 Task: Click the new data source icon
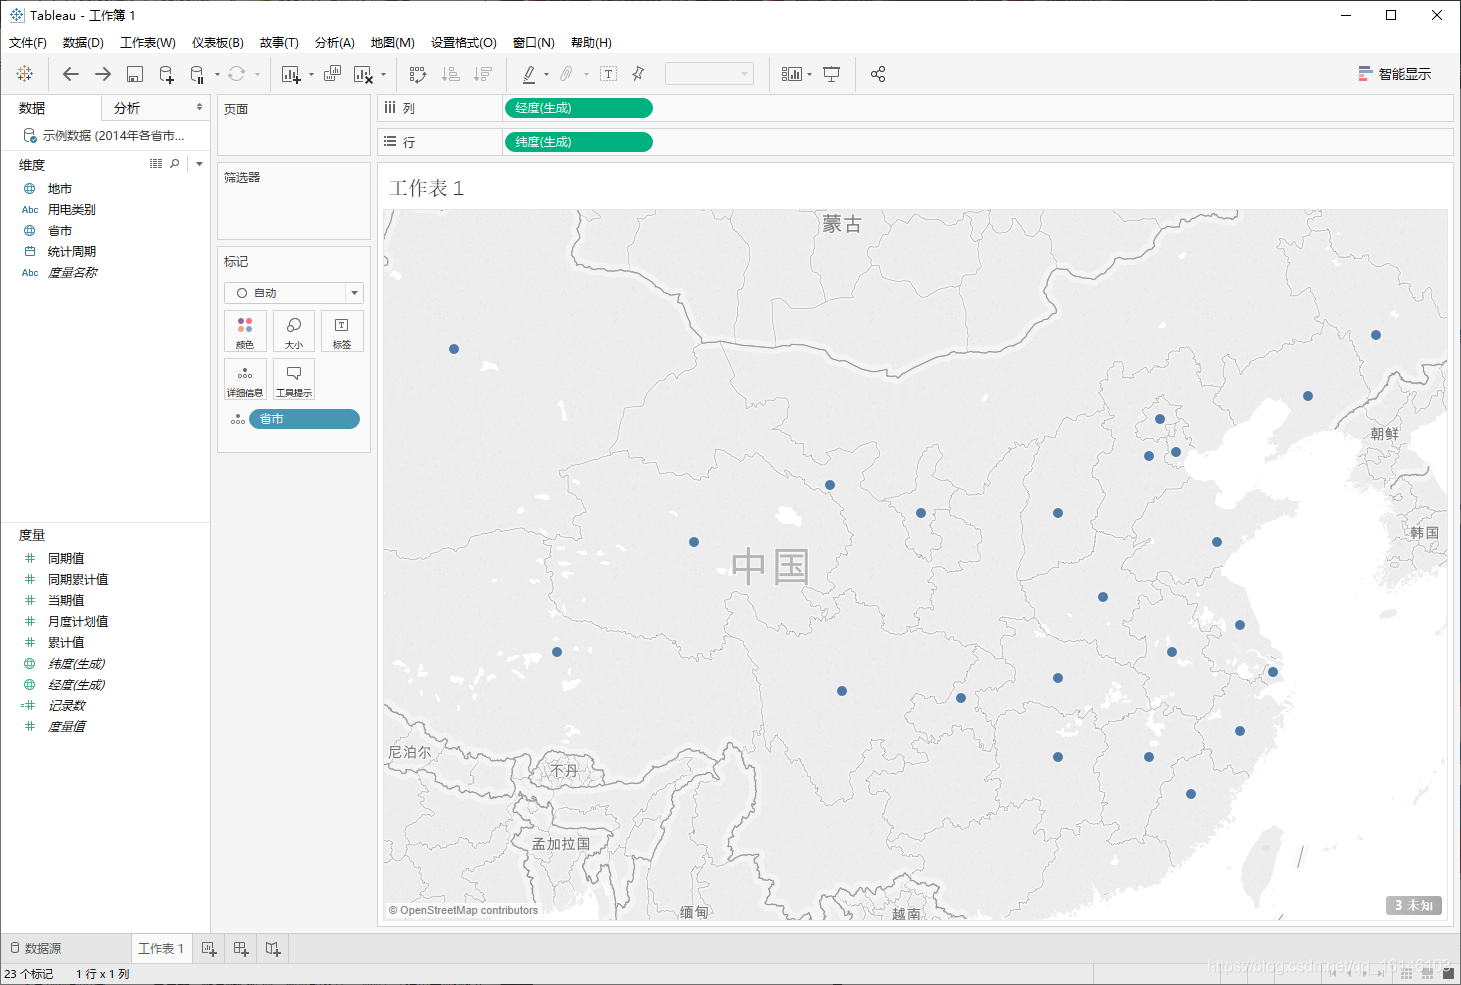(167, 74)
